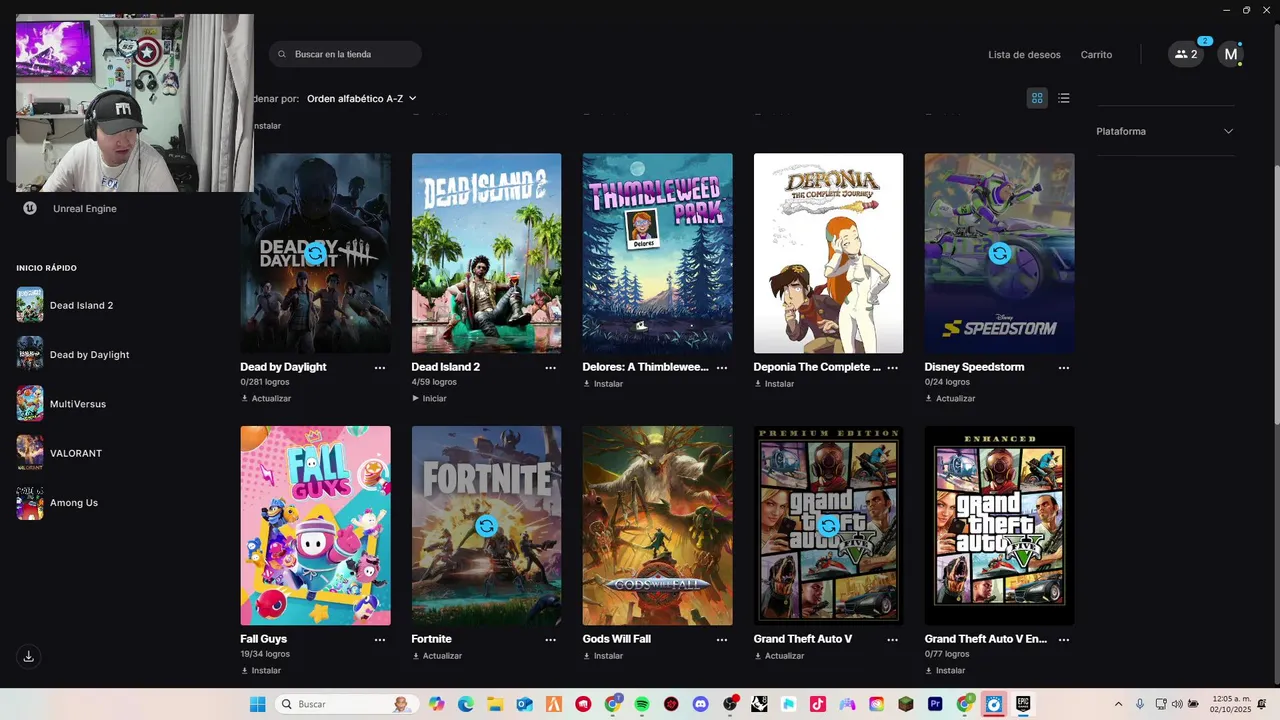Image resolution: width=1280 pixels, height=720 pixels.
Task: Switch library to list view
Action: (1064, 98)
